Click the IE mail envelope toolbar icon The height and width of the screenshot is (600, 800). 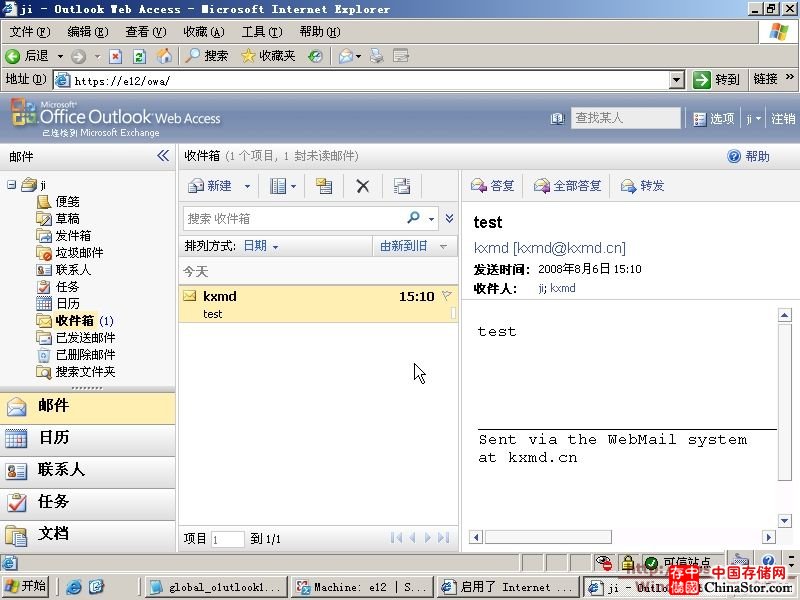[x=346, y=56]
